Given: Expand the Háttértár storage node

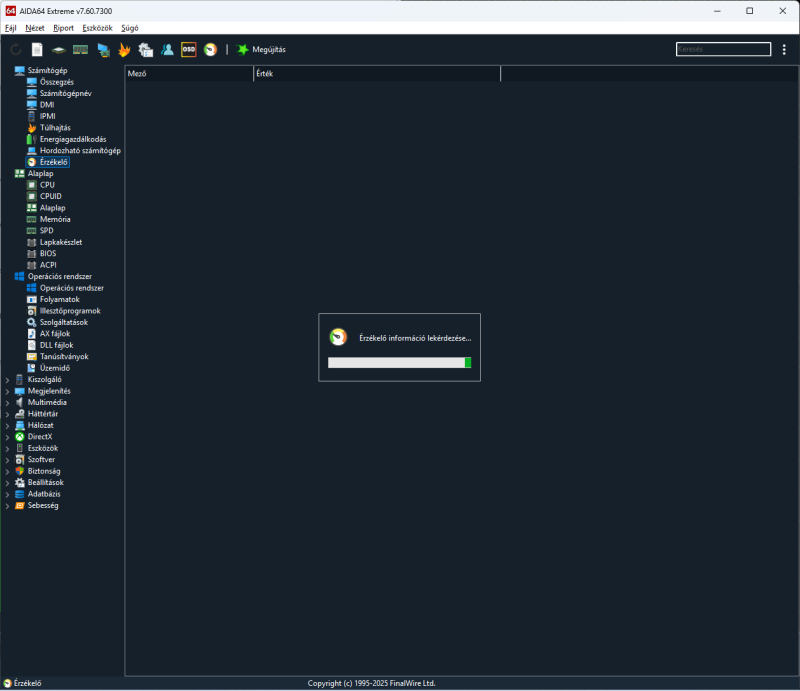Looking at the screenshot, I should (7, 414).
